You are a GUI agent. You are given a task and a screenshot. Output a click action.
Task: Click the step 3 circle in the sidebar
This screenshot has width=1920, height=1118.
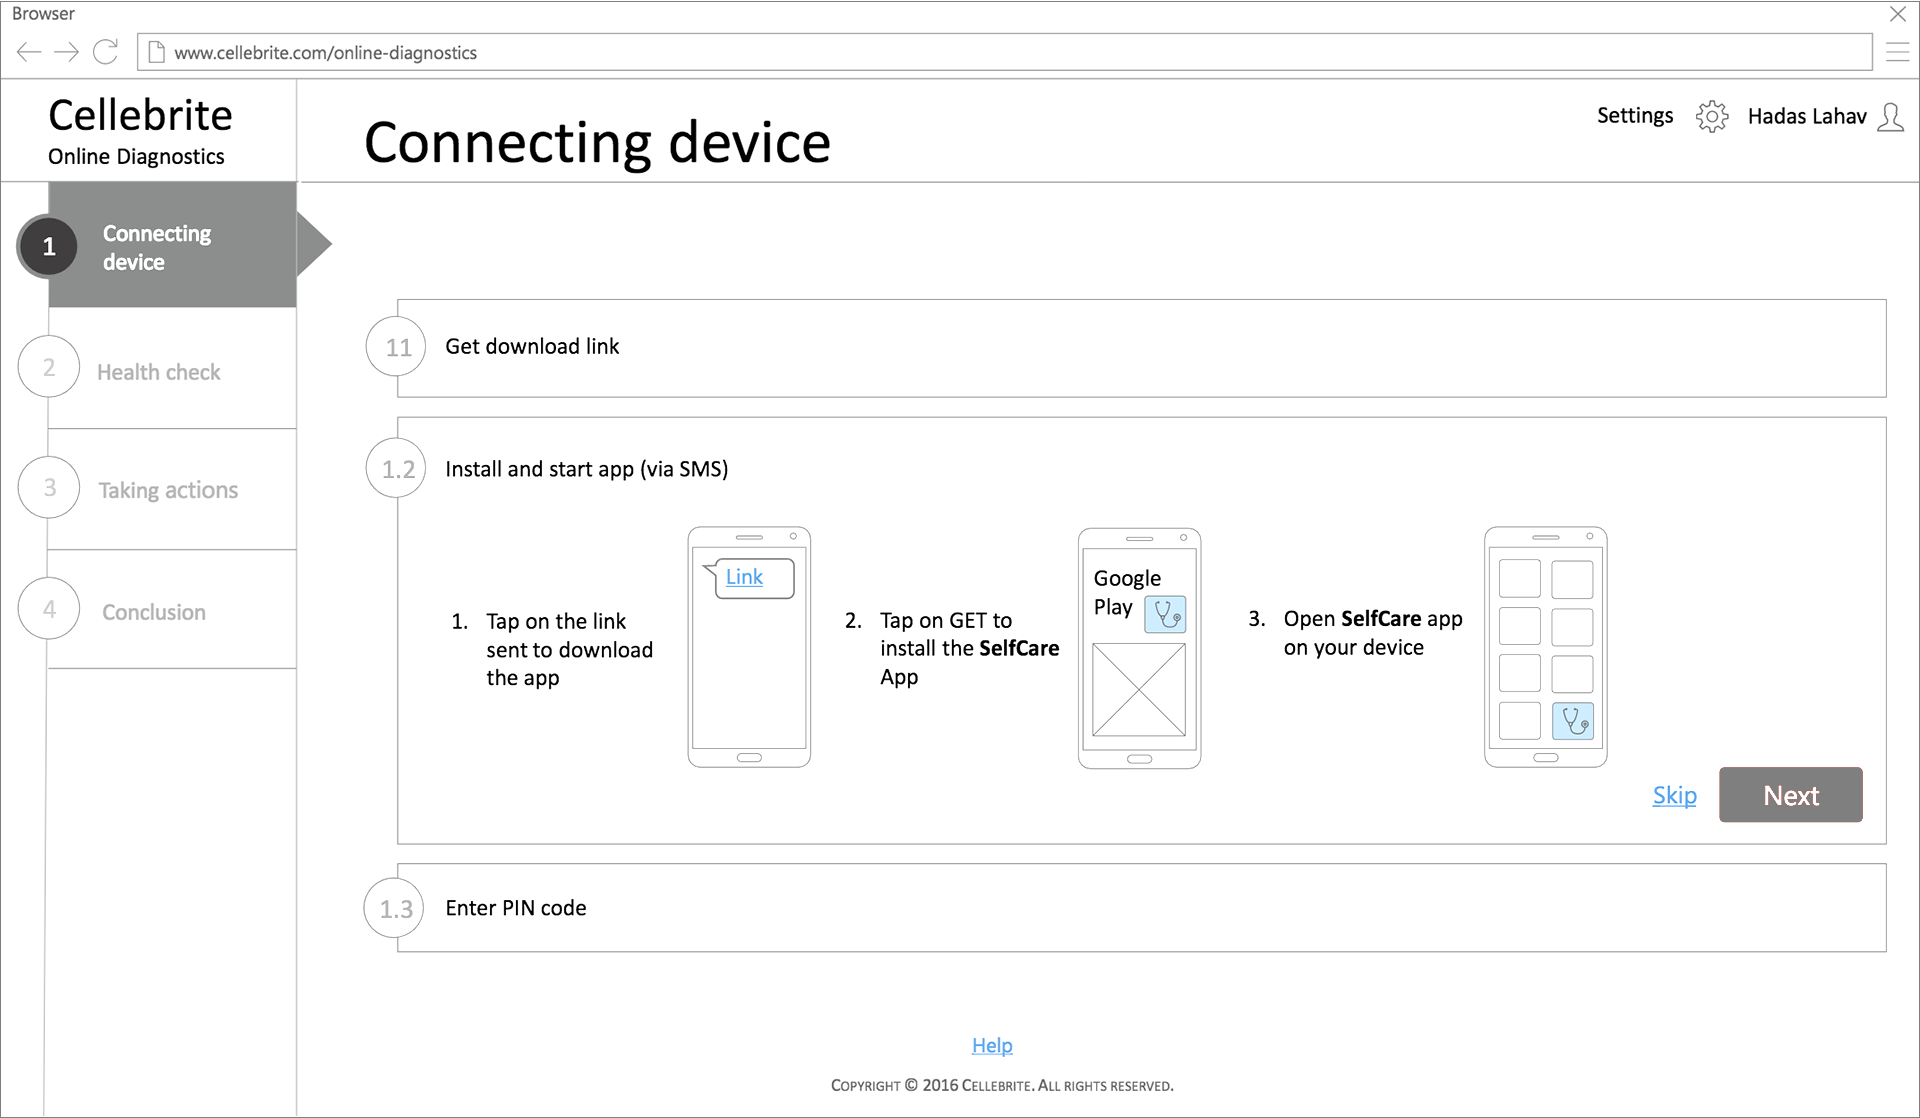[48, 487]
